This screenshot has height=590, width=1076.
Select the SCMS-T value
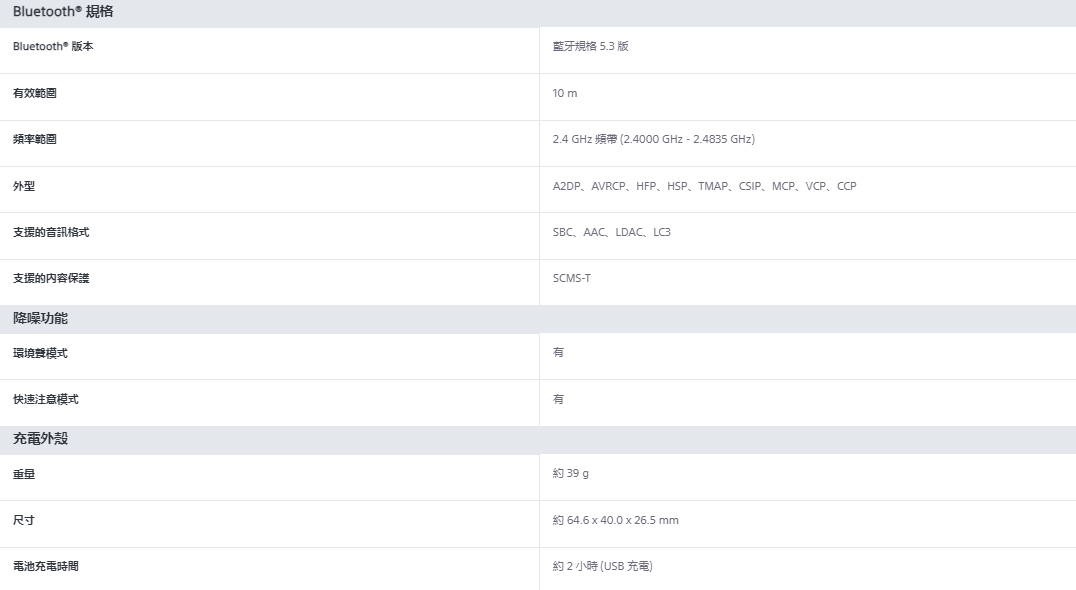click(x=571, y=279)
